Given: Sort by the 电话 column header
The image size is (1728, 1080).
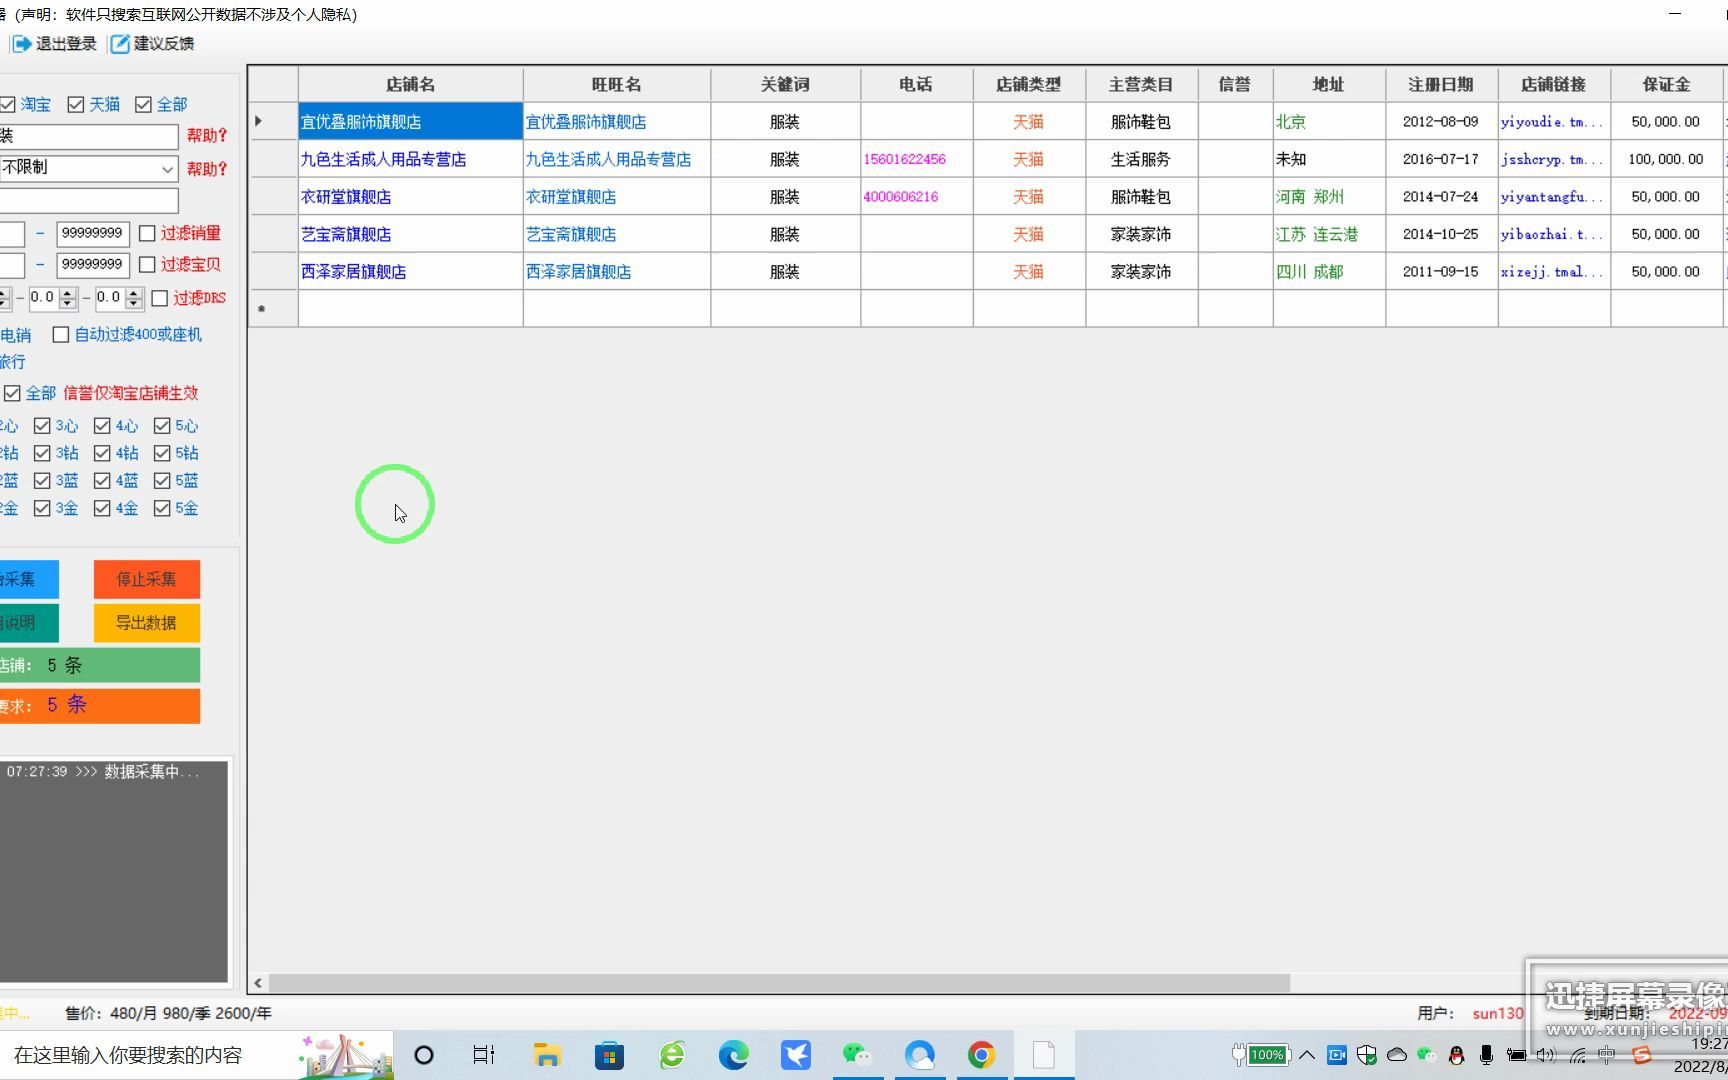Looking at the screenshot, I should (916, 84).
